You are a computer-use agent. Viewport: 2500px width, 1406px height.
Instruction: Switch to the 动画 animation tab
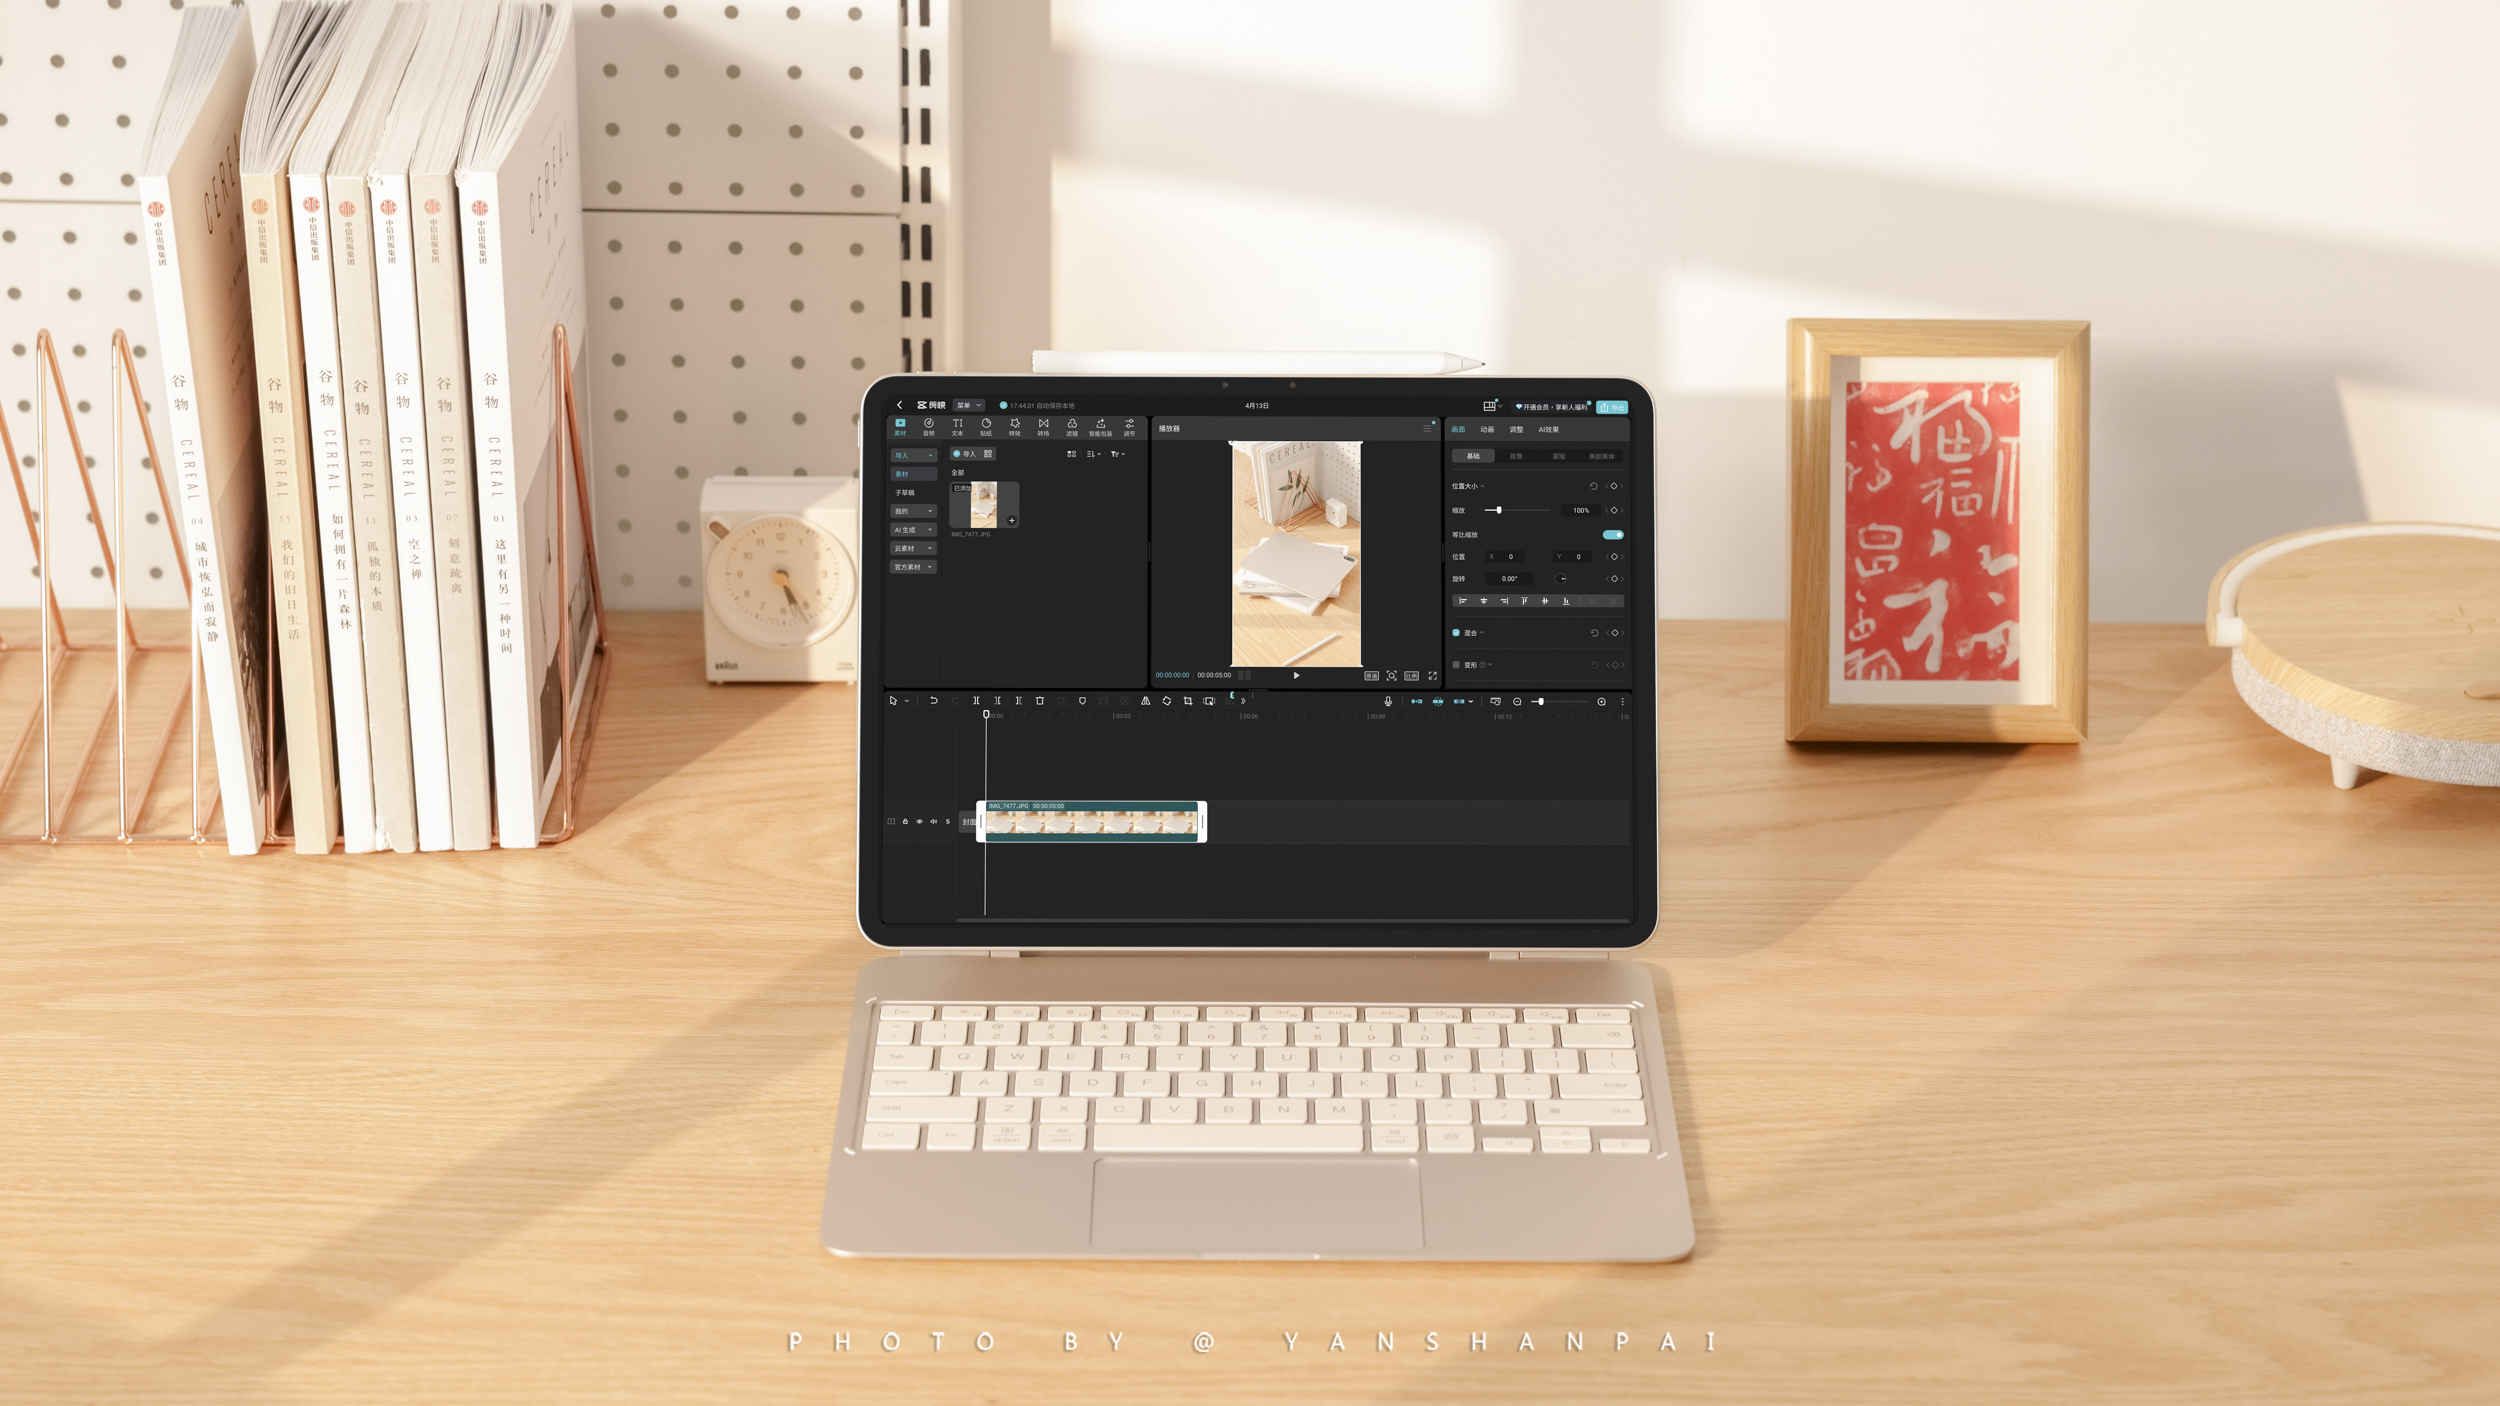click(x=1487, y=430)
